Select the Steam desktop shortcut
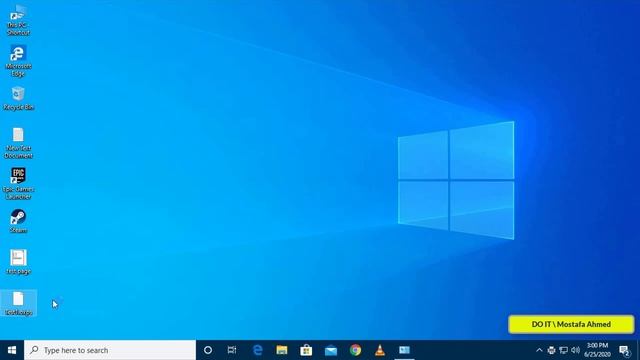 [18, 221]
